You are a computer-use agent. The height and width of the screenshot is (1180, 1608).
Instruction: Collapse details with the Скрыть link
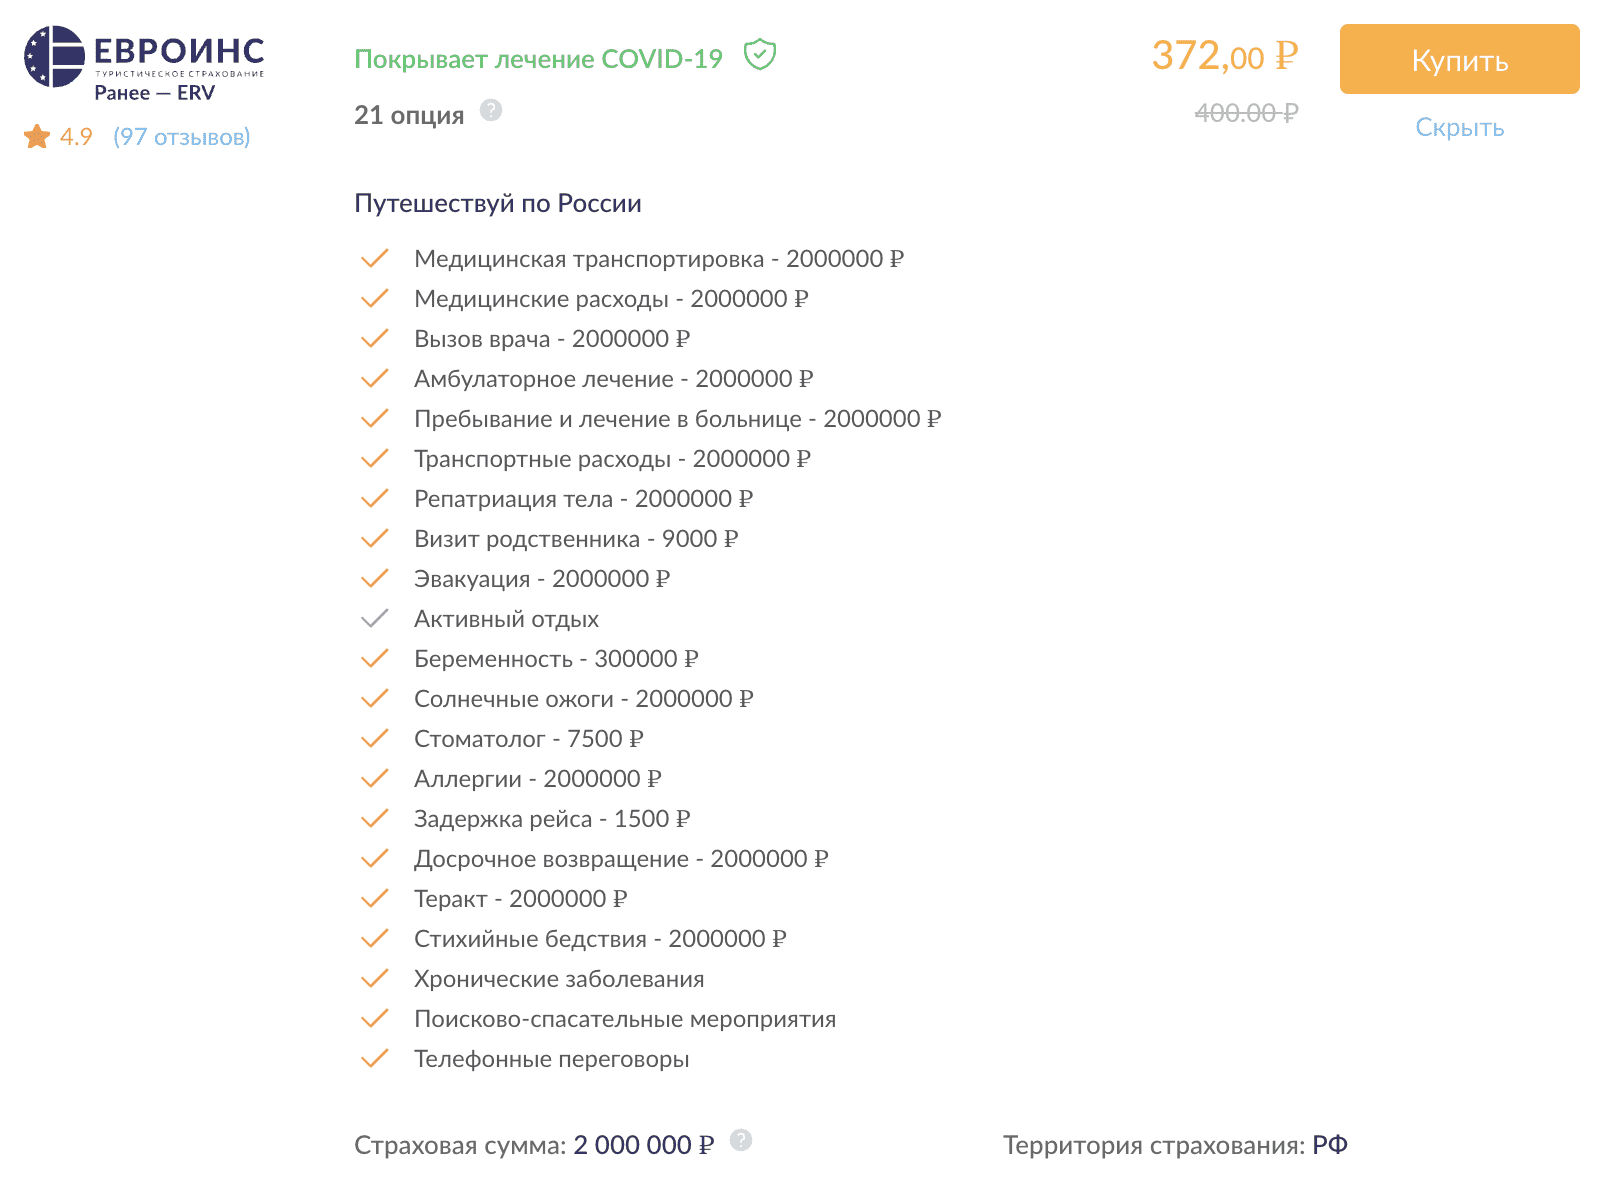point(1459,128)
